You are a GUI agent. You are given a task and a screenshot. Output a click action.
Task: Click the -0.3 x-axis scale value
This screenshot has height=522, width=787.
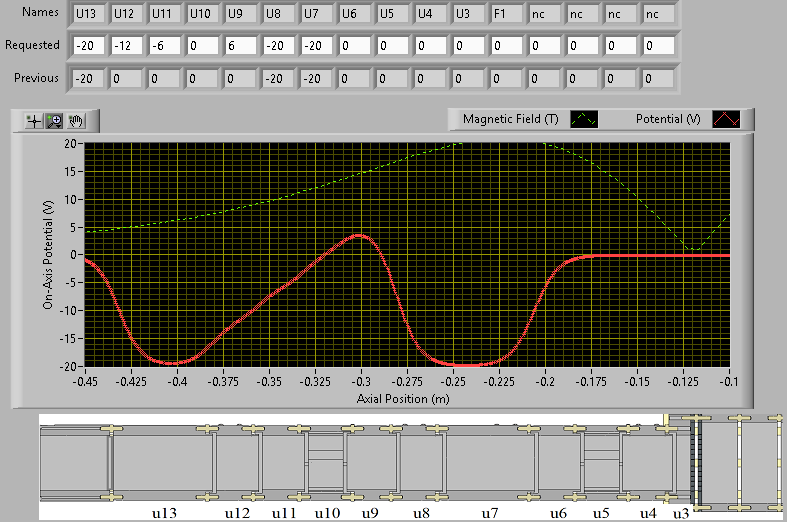pos(360,382)
